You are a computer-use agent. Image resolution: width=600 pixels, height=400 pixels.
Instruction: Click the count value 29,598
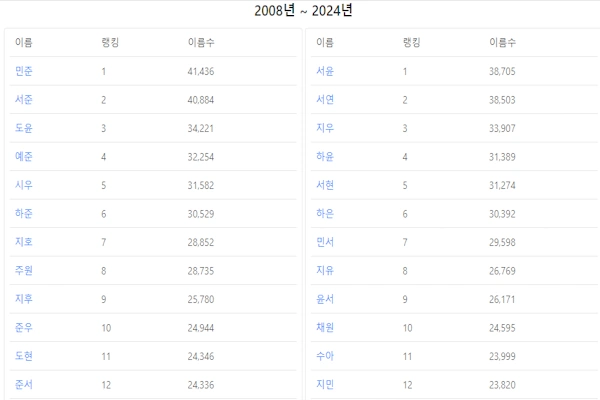click(x=502, y=242)
